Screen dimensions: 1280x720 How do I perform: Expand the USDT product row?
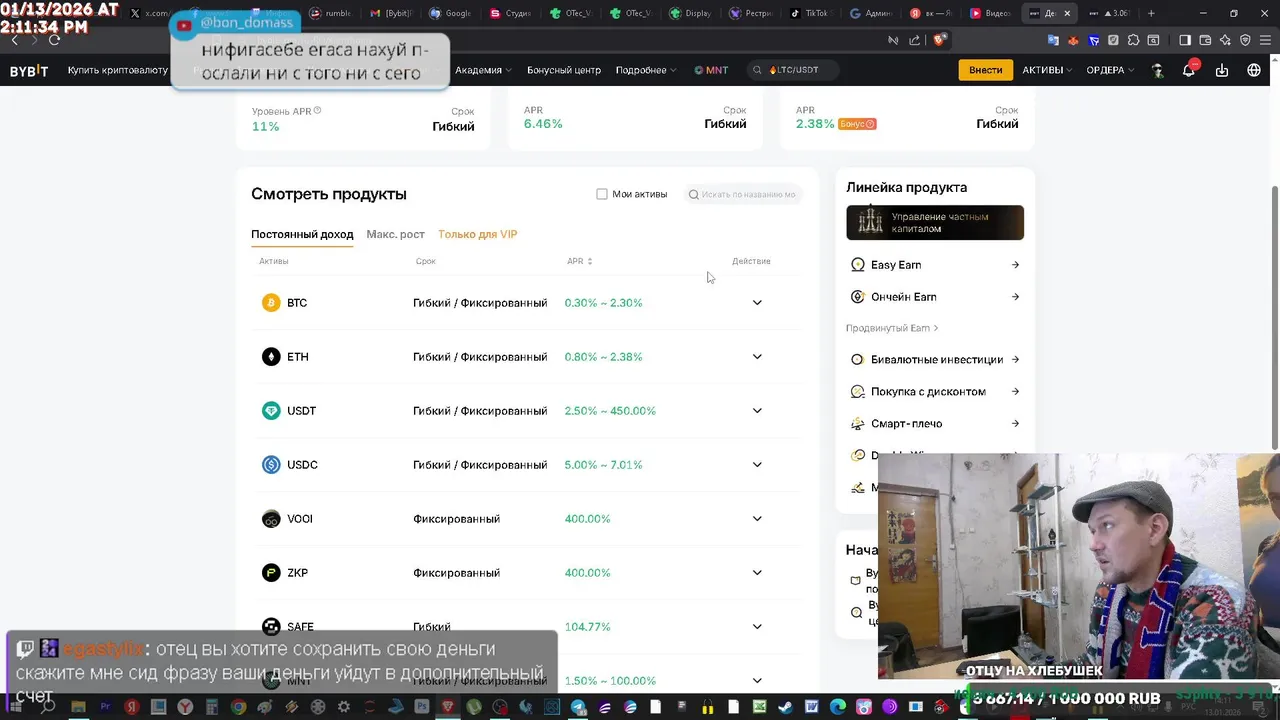tap(757, 410)
